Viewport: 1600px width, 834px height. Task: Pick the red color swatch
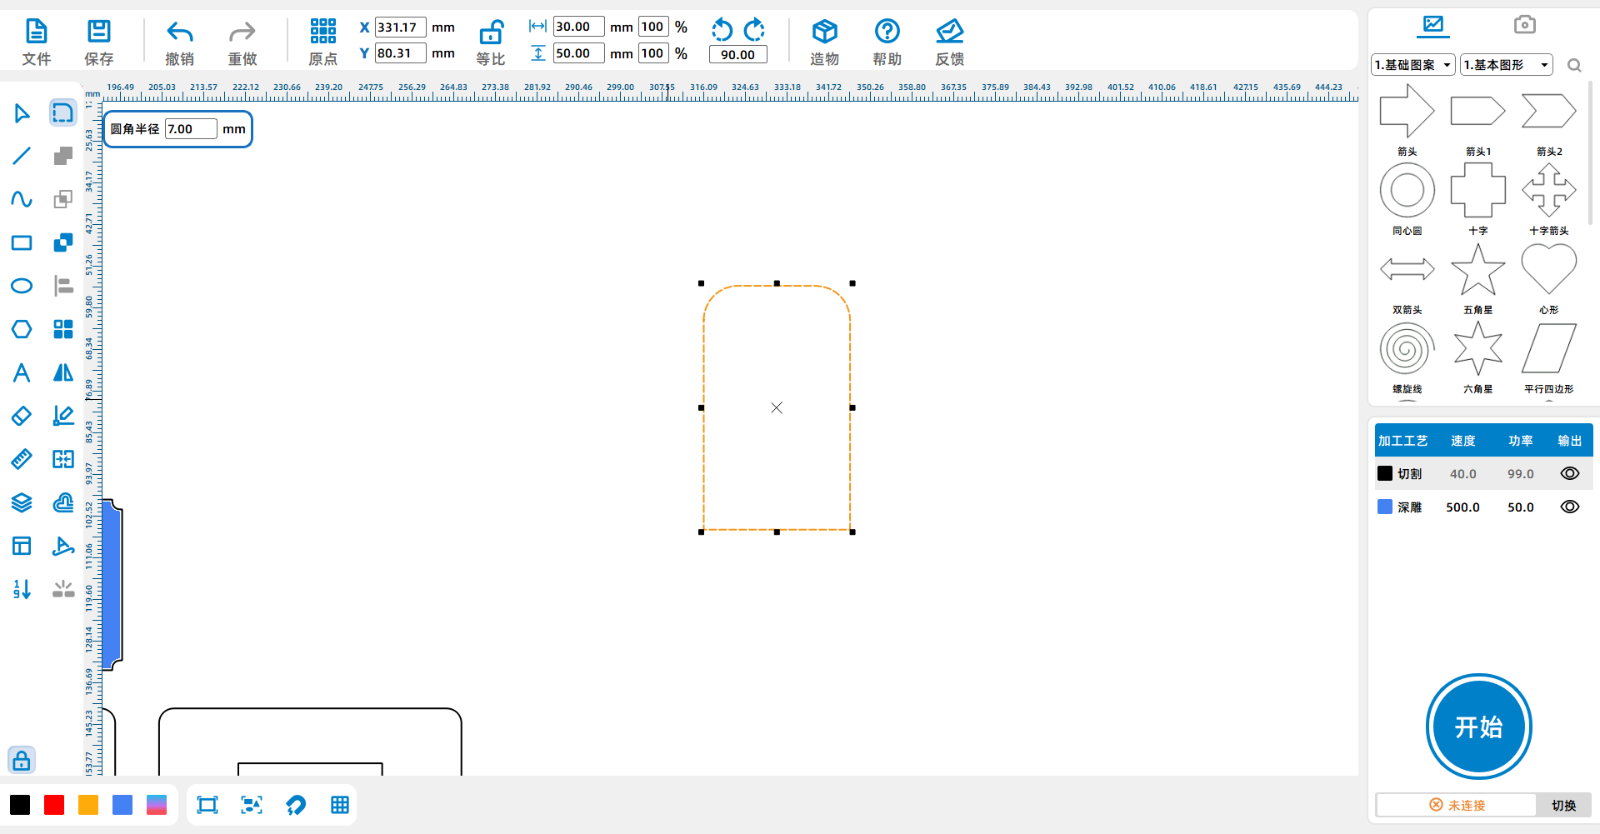(54, 805)
